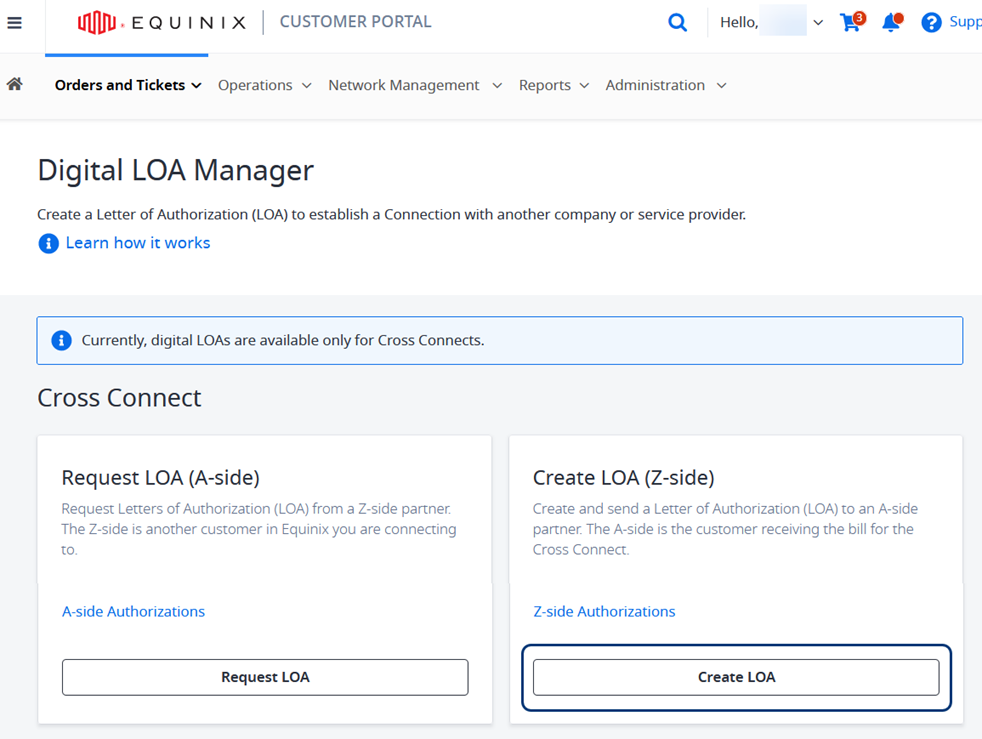Open the Learn how it works link
The height and width of the screenshot is (739, 982).
point(138,243)
